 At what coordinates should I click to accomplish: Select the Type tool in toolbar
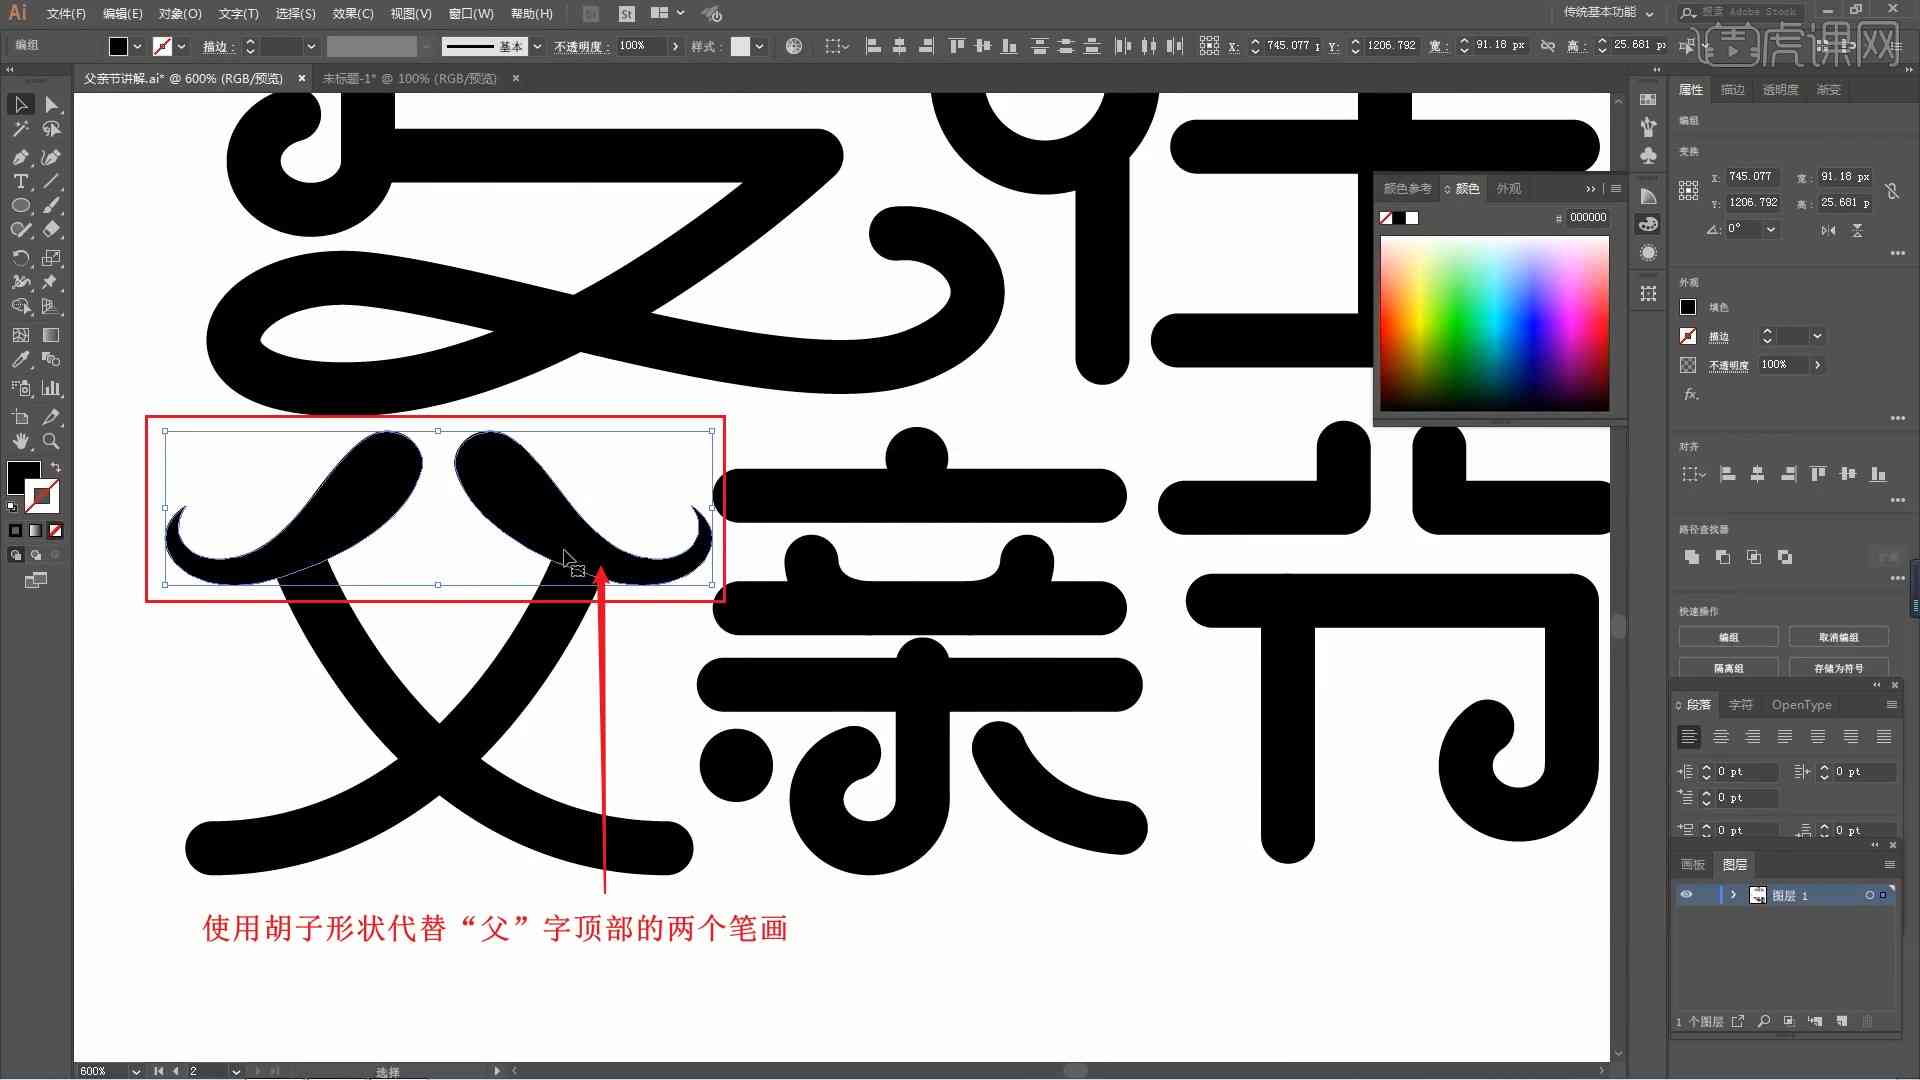click(x=20, y=182)
